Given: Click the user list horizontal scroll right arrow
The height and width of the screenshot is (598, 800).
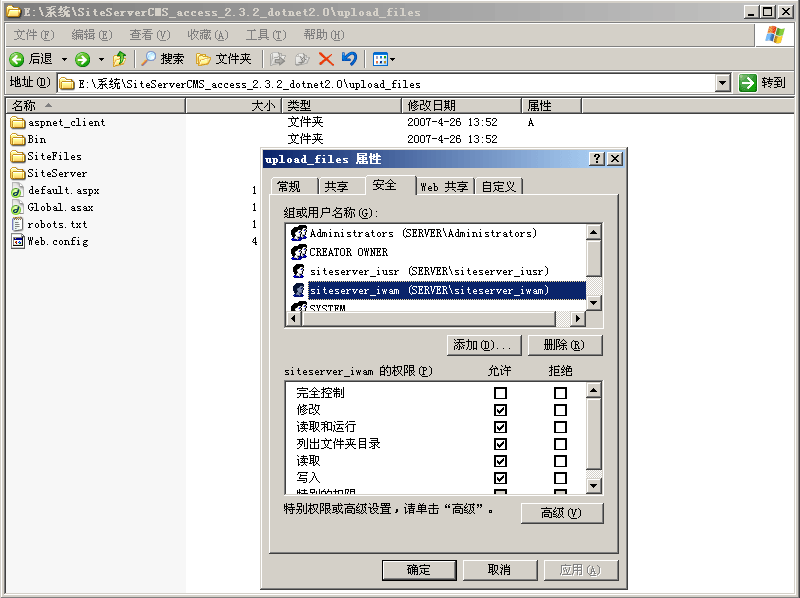Looking at the screenshot, I should point(578,318).
